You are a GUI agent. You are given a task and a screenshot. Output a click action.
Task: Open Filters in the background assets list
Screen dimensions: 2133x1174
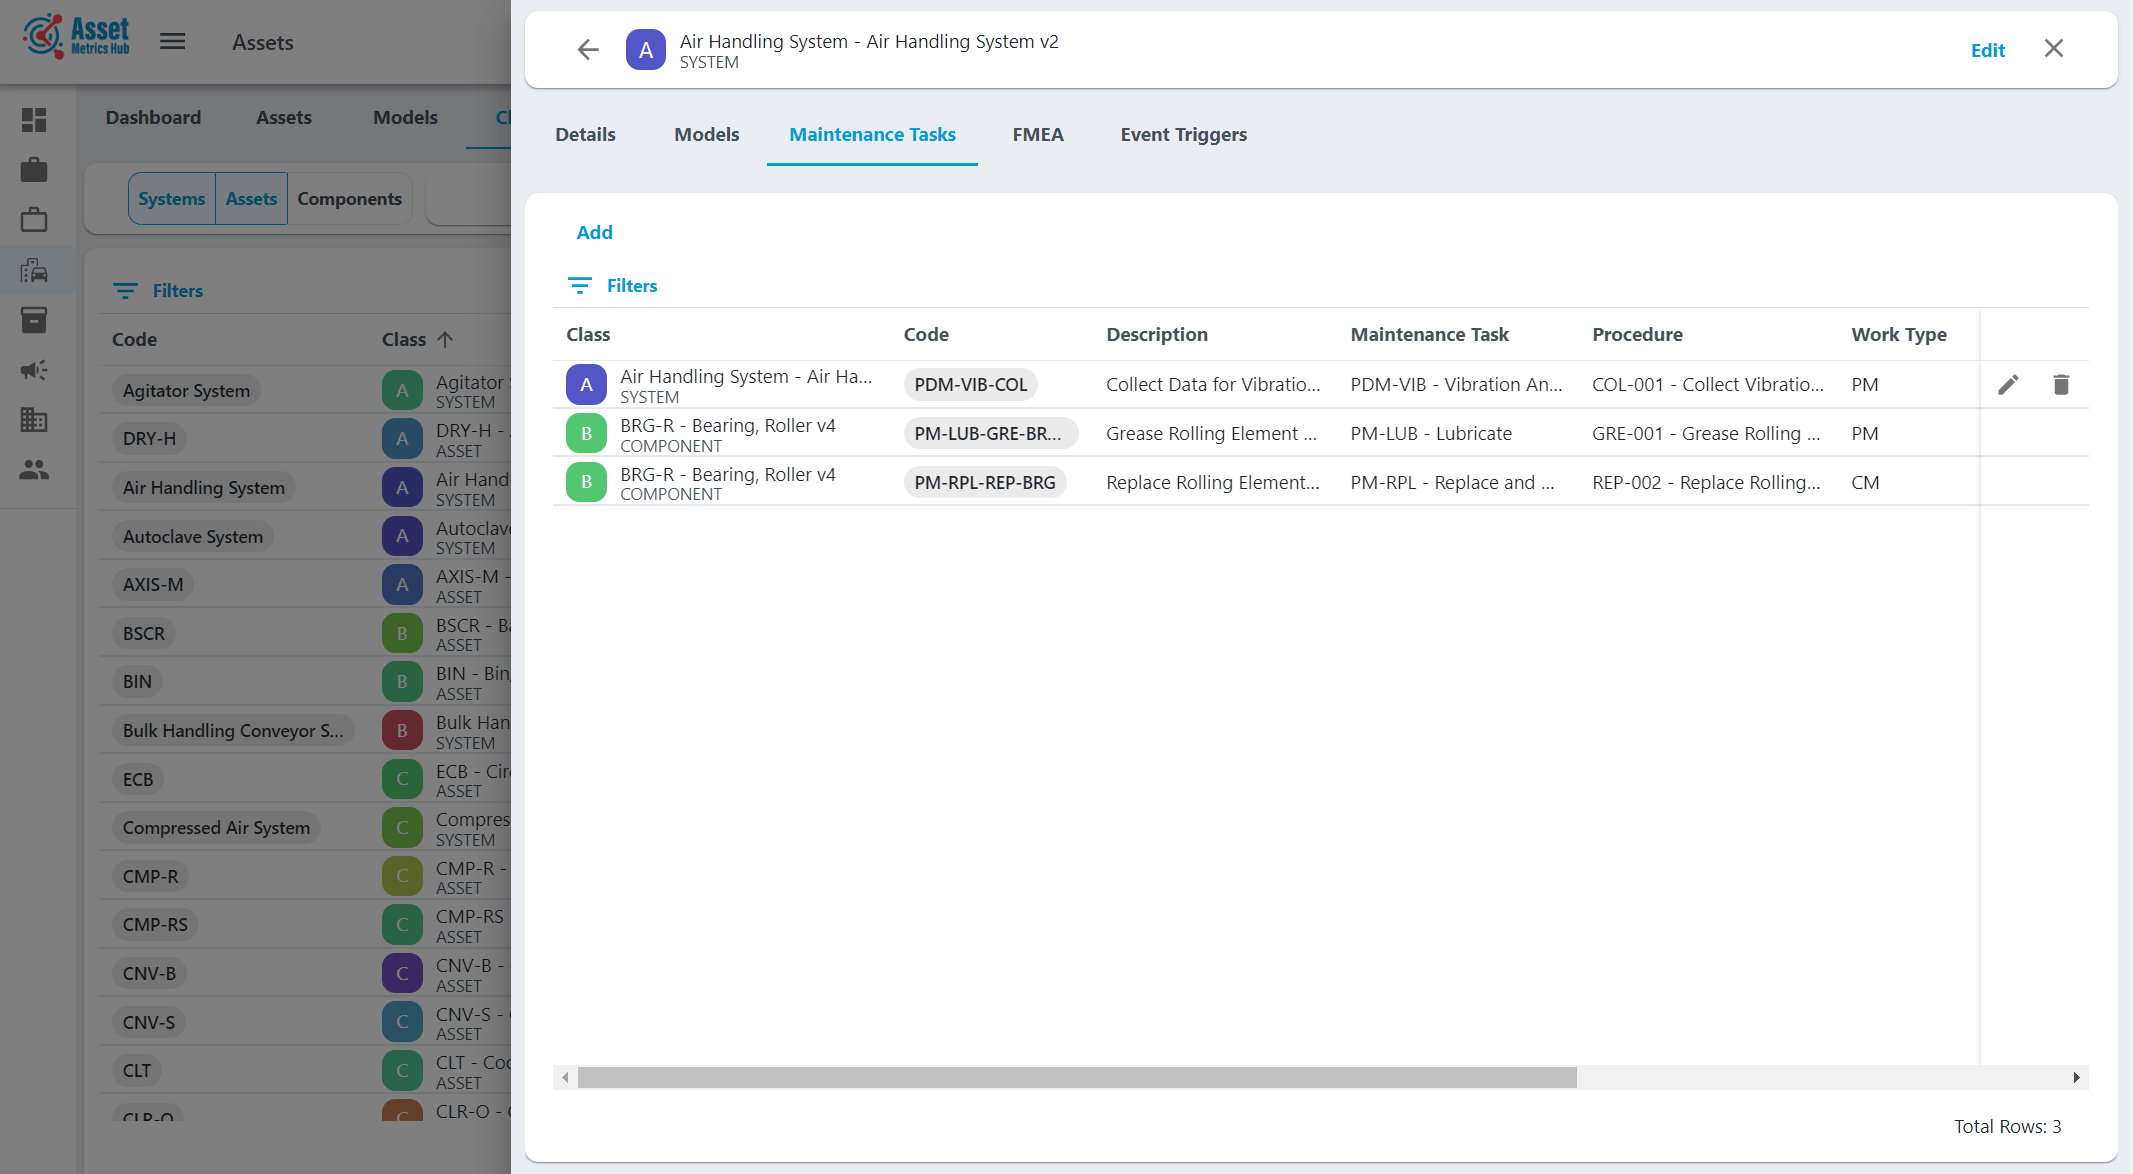[x=158, y=290]
